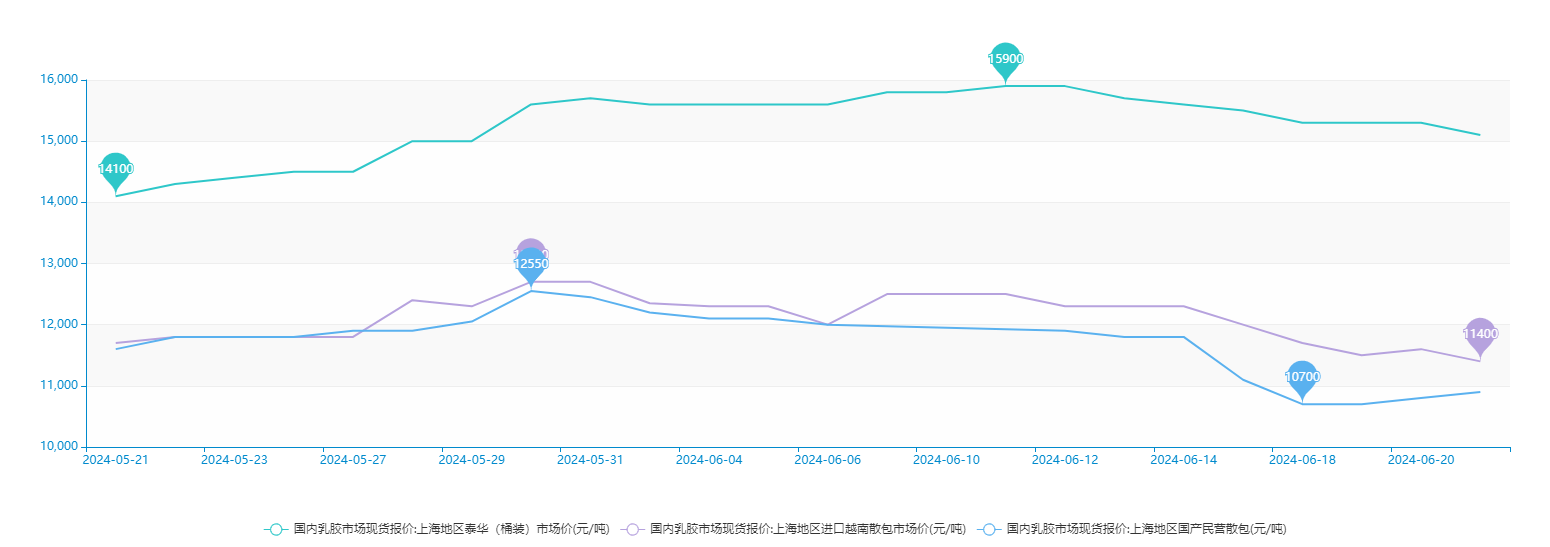The height and width of the screenshot is (547, 1550).
Task: Click the teal legend circle icon
Action: coord(276,529)
